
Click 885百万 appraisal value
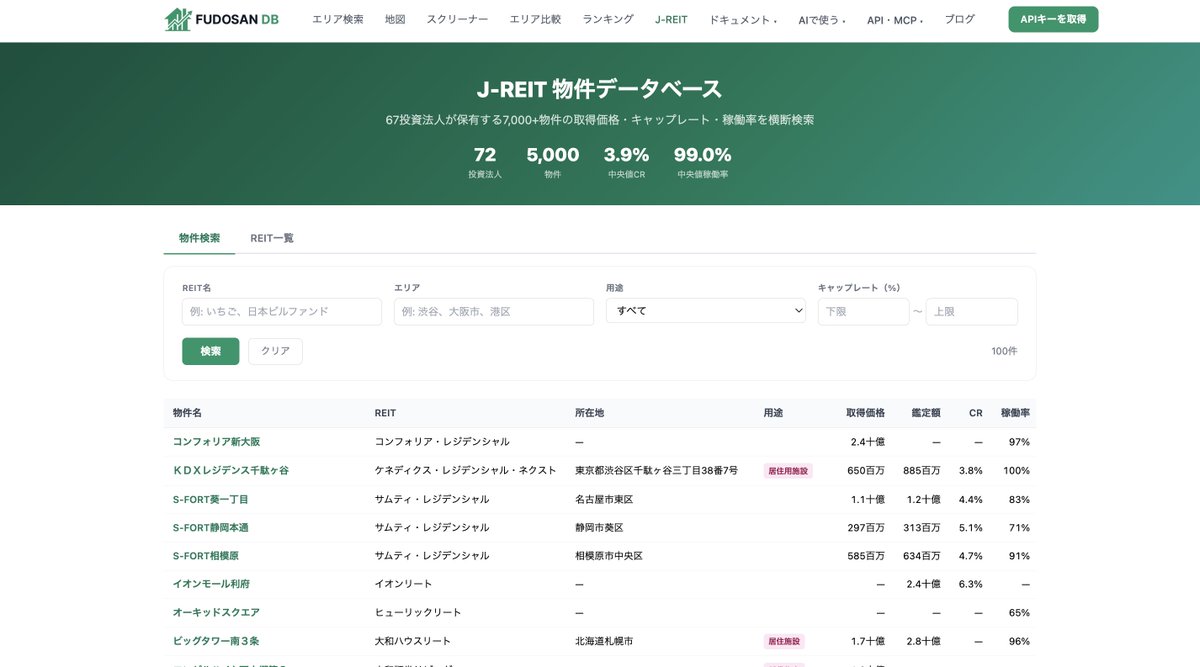tap(921, 470)
